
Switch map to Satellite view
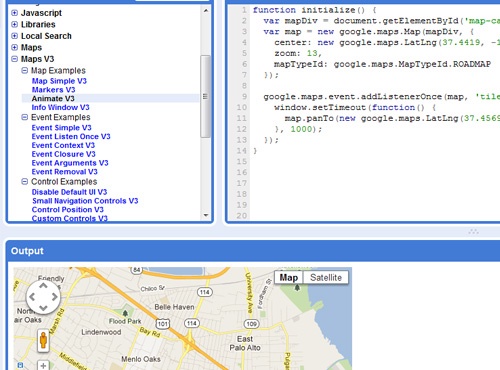tap(326, 277)
